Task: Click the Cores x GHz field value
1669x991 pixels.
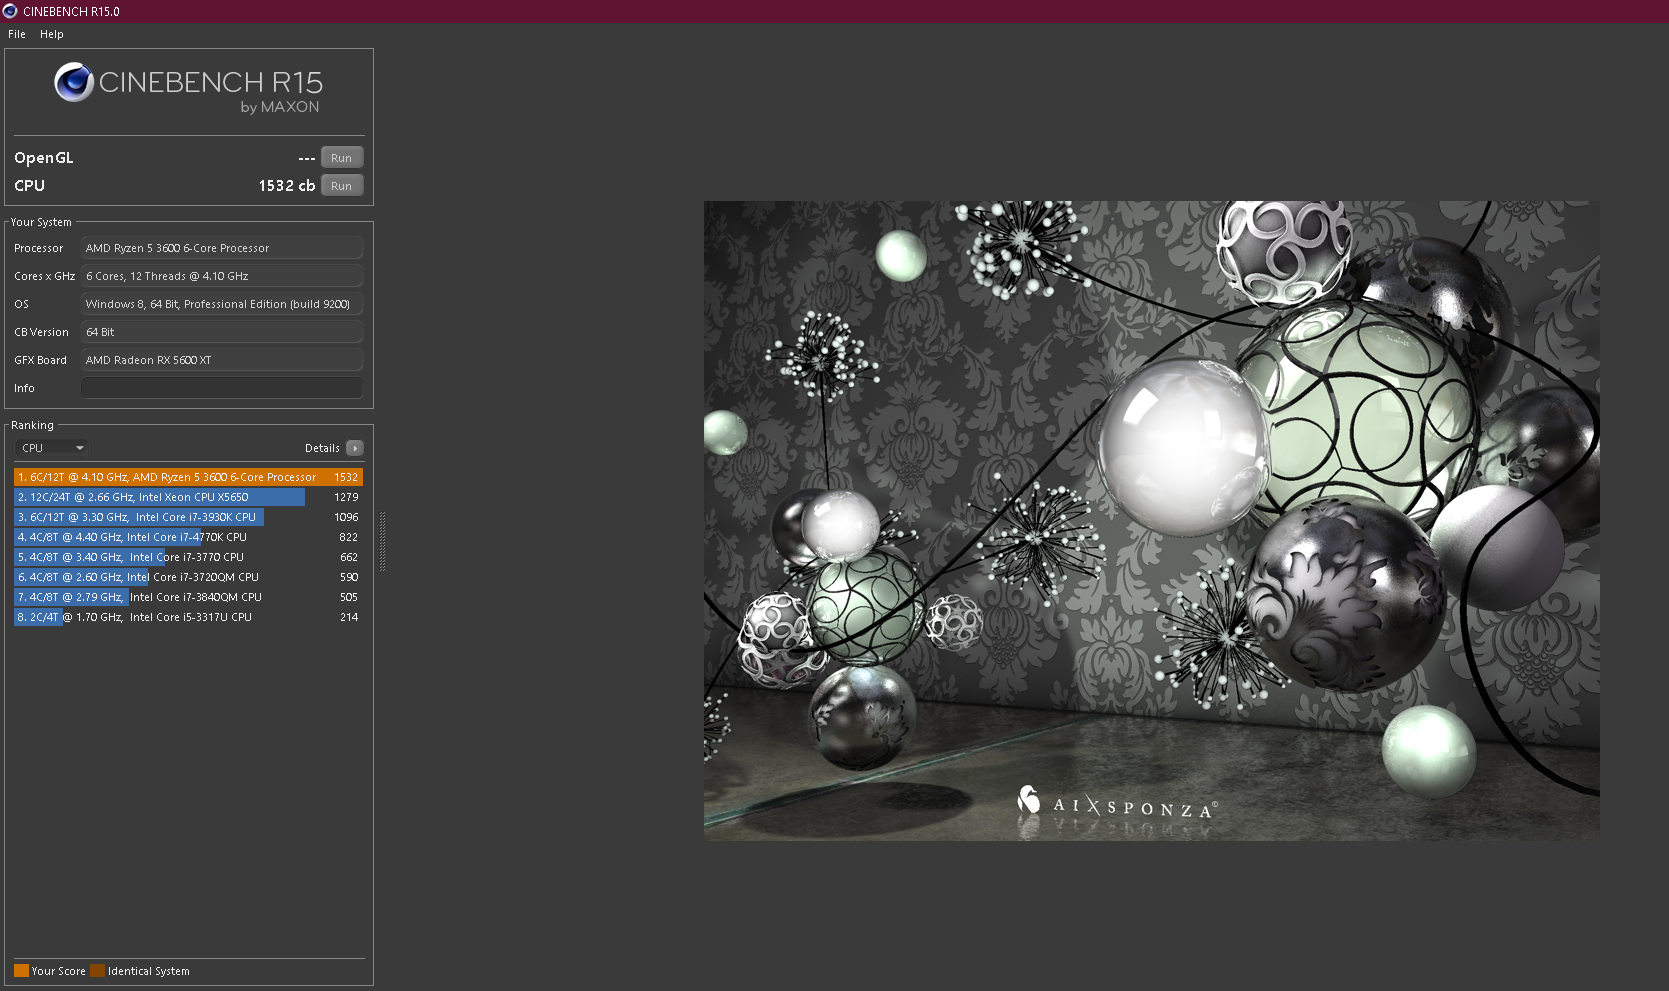Action: (x=222, y=276)
